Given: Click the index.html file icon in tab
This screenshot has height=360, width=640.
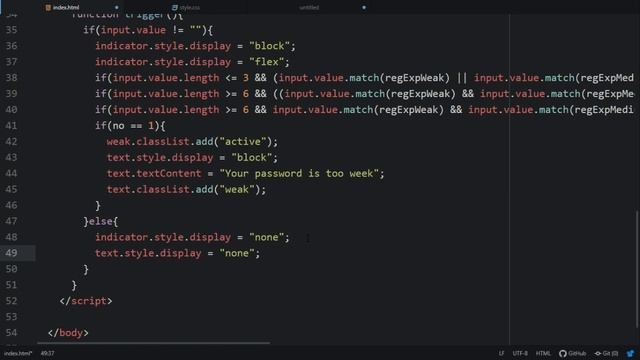Looking at the screenshot, I should coord(48,7).
